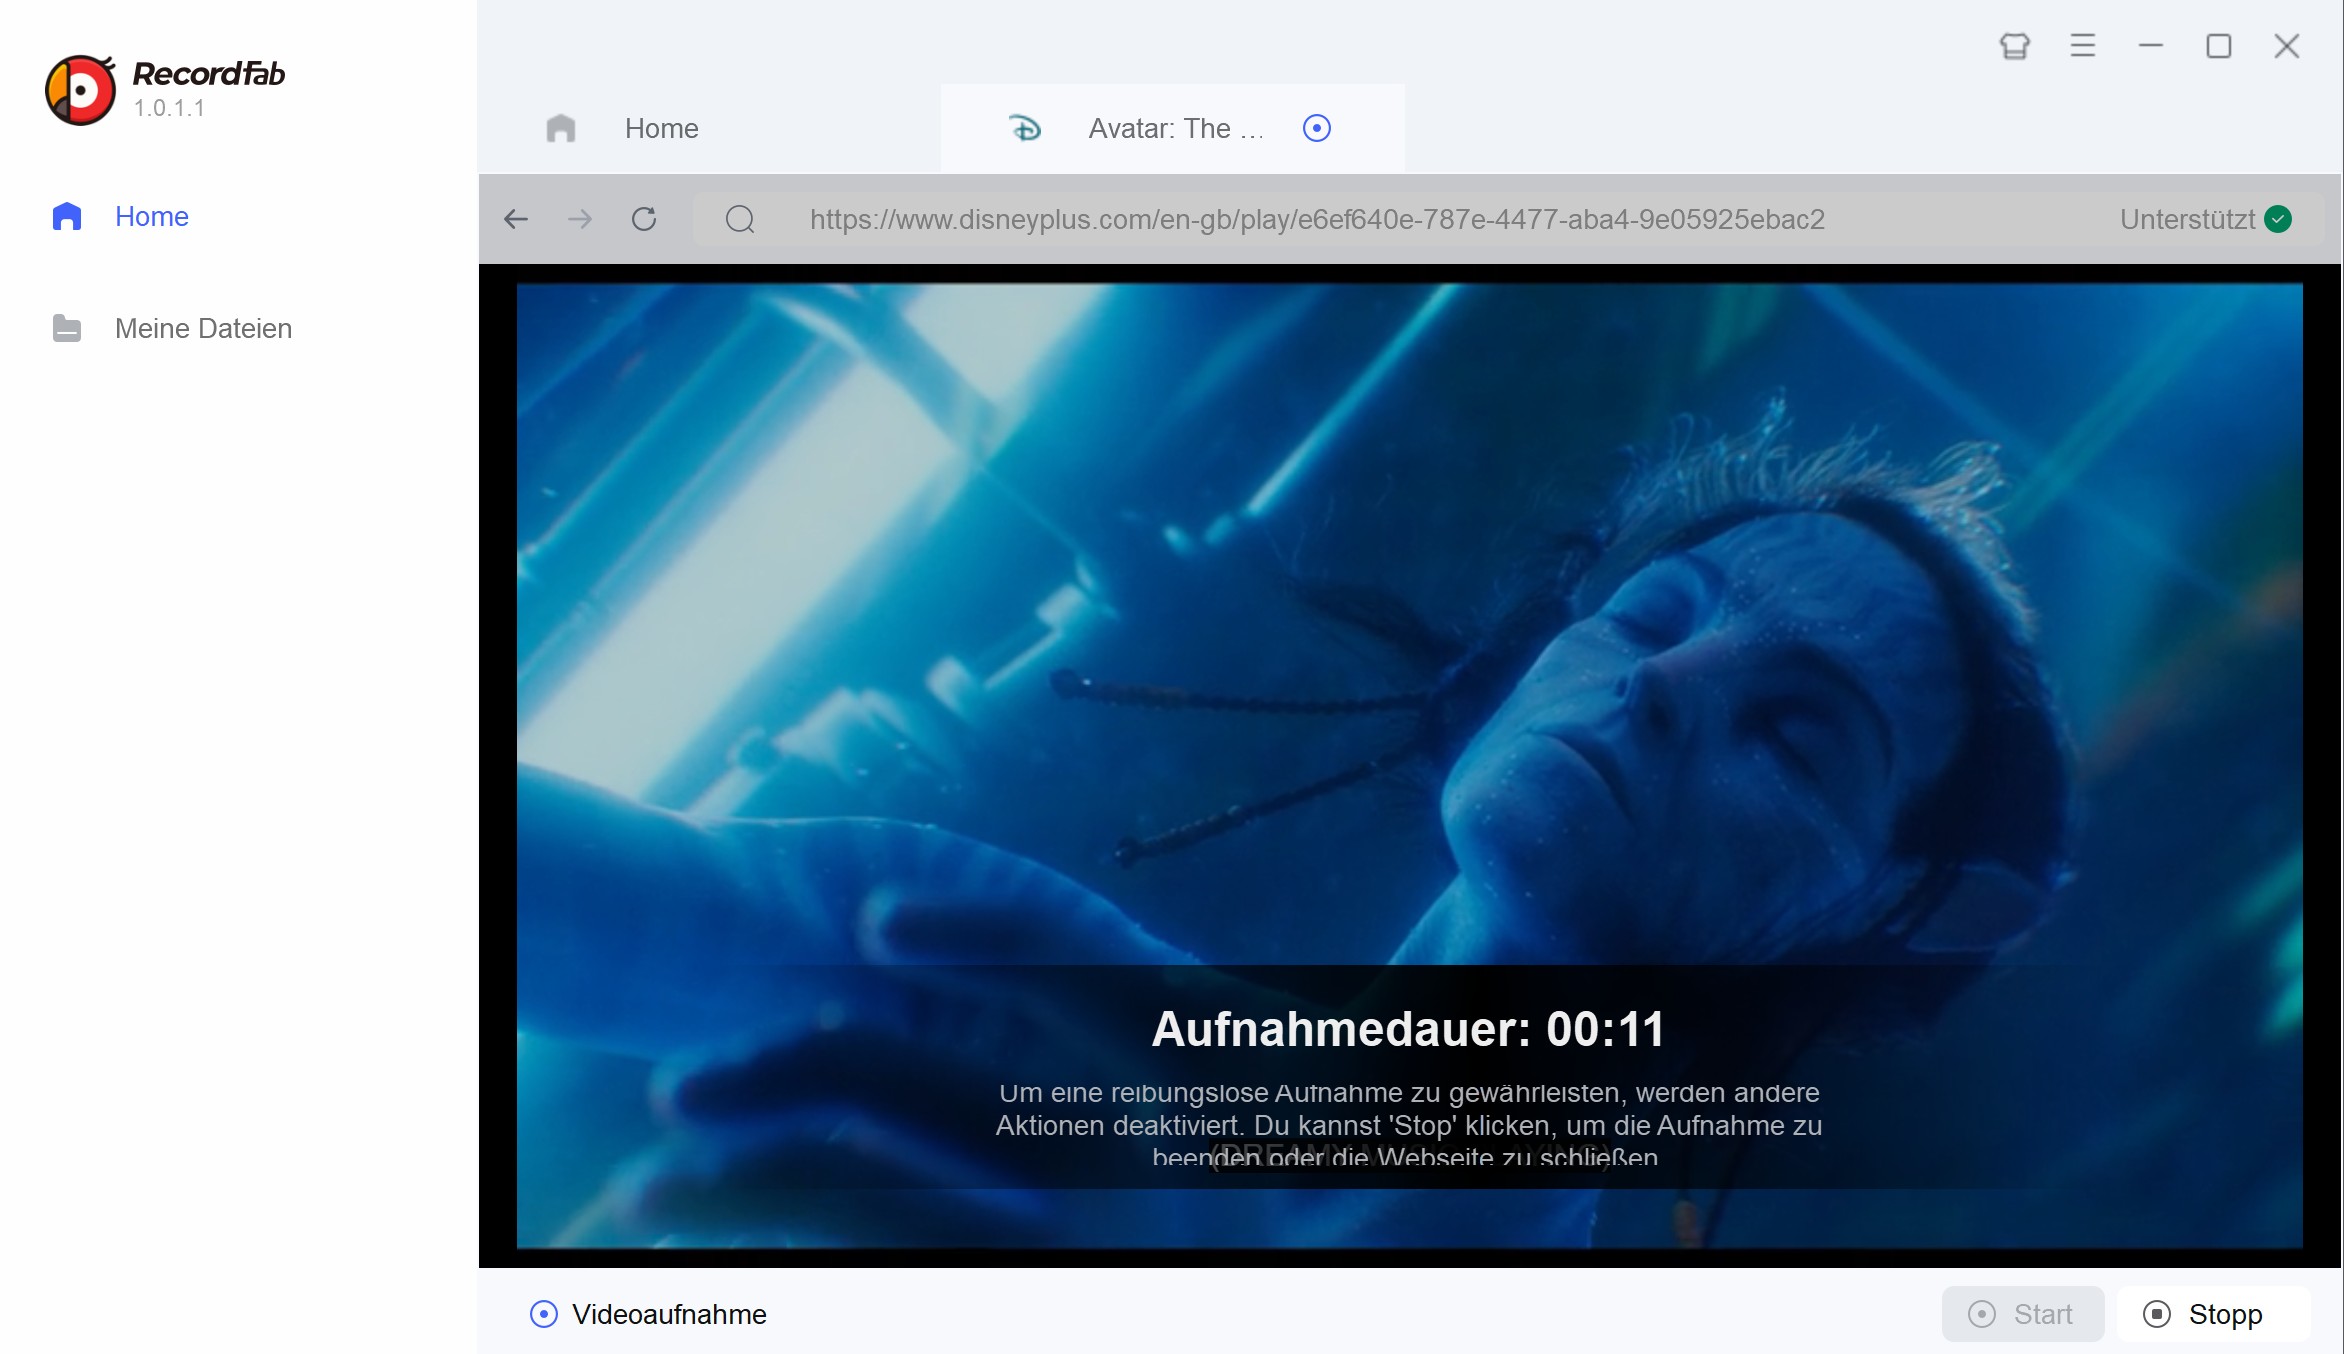Open the skin/theme shirt icon

pyautogui.click(x=2014, y=46)
